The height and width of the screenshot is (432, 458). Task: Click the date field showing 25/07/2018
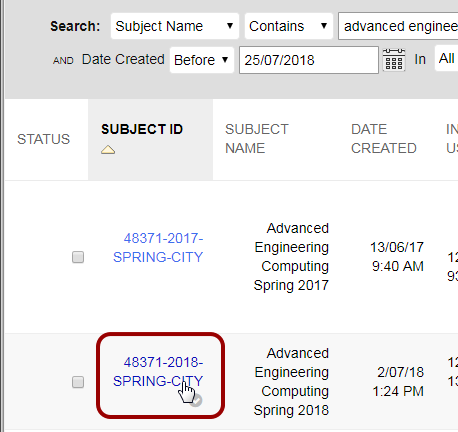309,60
